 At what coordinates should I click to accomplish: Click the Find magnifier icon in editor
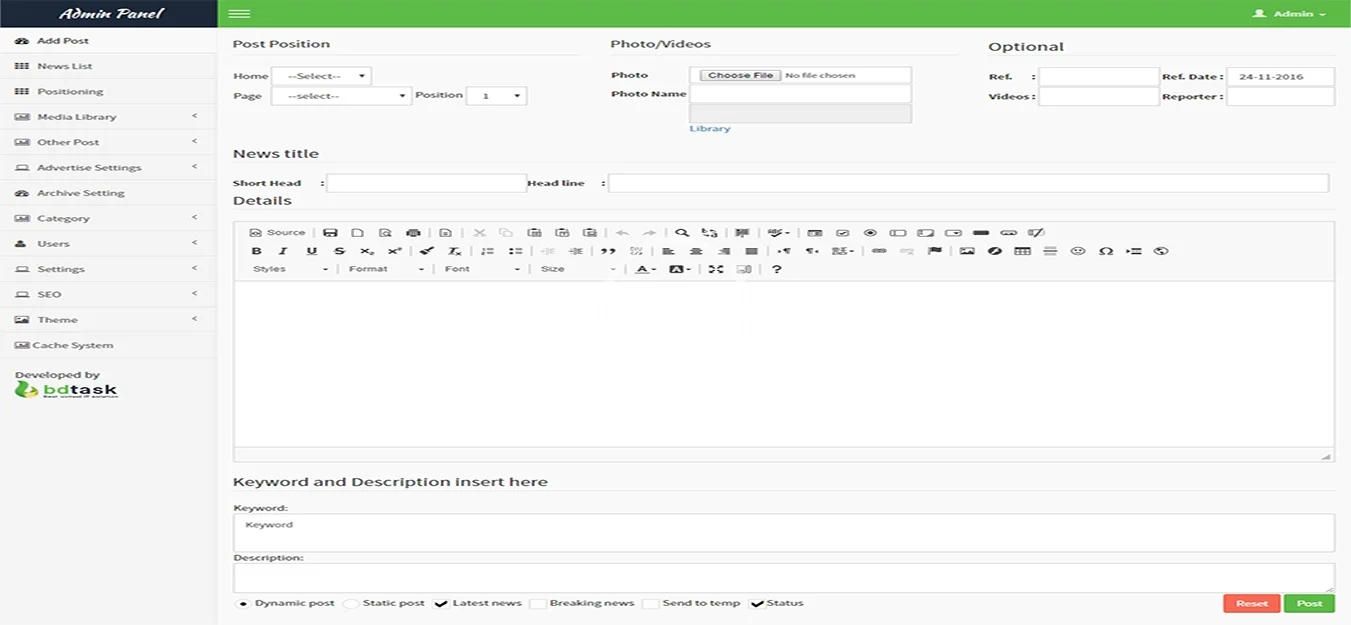point(682,233)
